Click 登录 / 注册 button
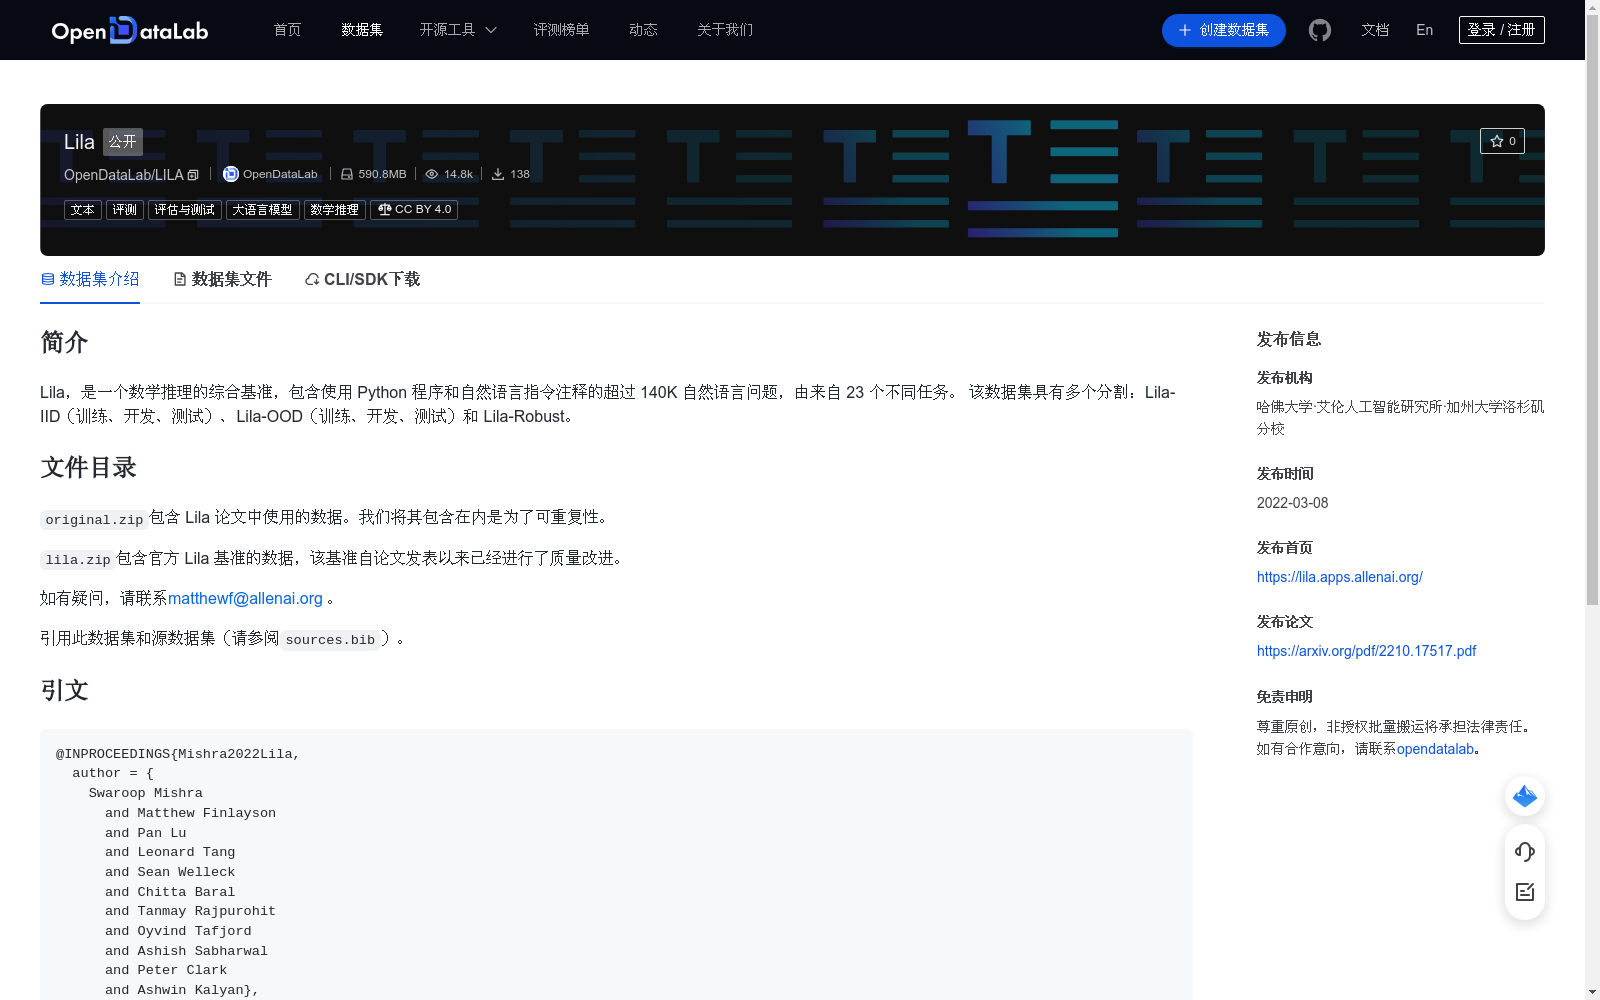 pyautogui.click(x=1502, y=30)
